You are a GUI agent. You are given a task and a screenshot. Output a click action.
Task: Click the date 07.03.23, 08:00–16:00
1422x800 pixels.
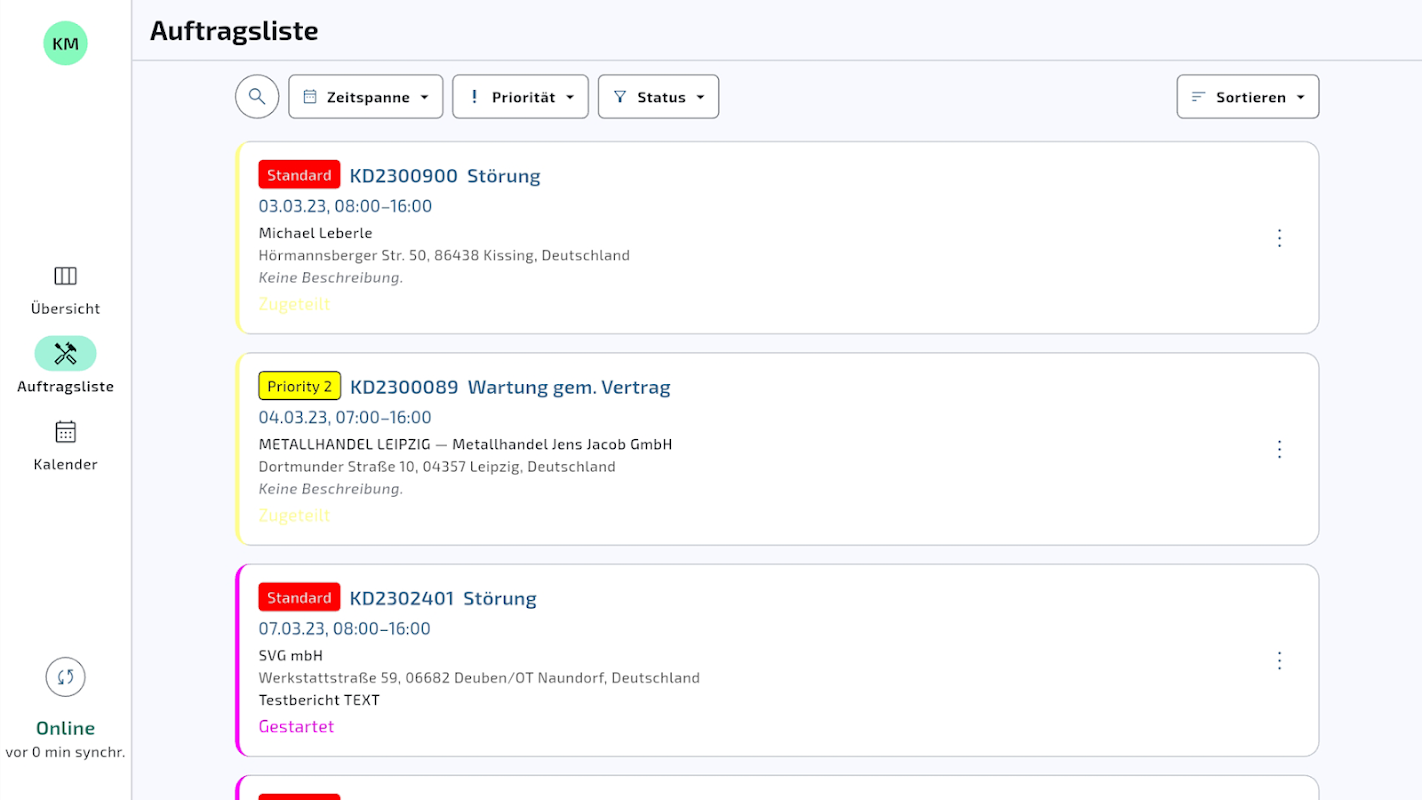[x=345, y=628]
